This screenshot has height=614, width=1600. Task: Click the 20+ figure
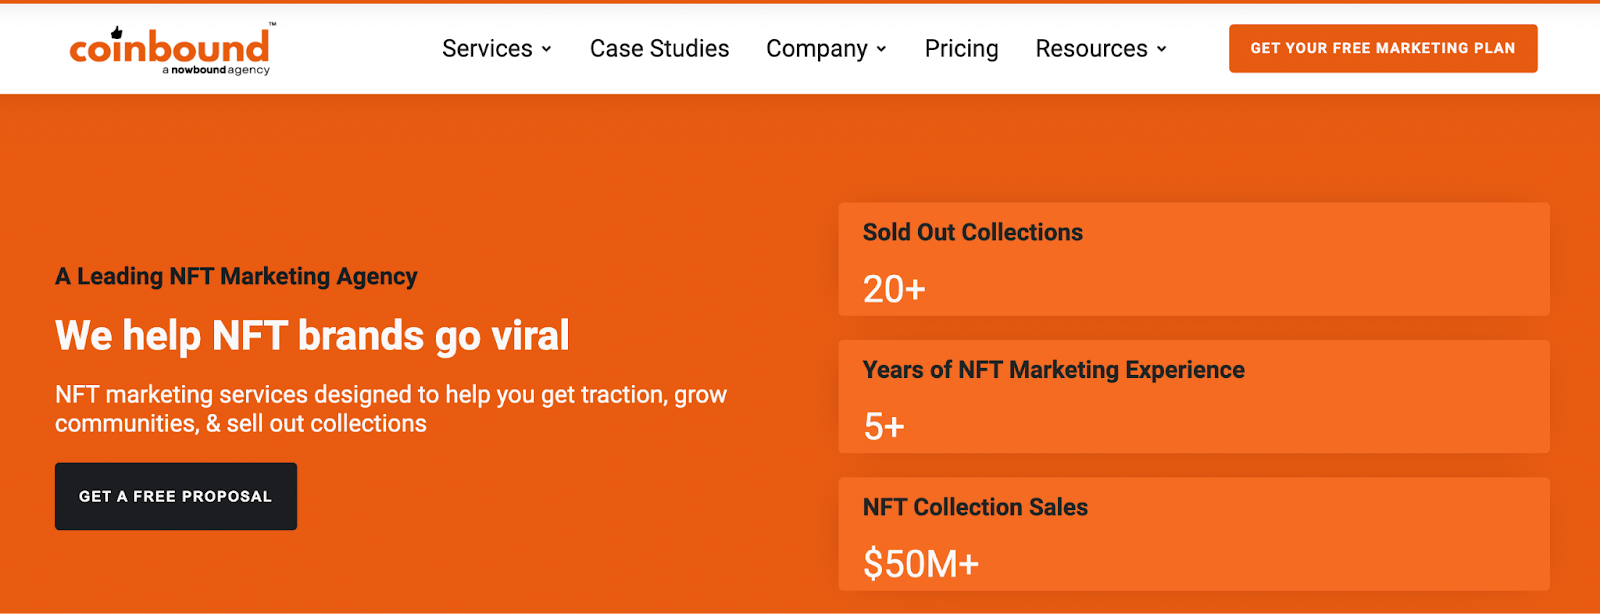point(894,289)
